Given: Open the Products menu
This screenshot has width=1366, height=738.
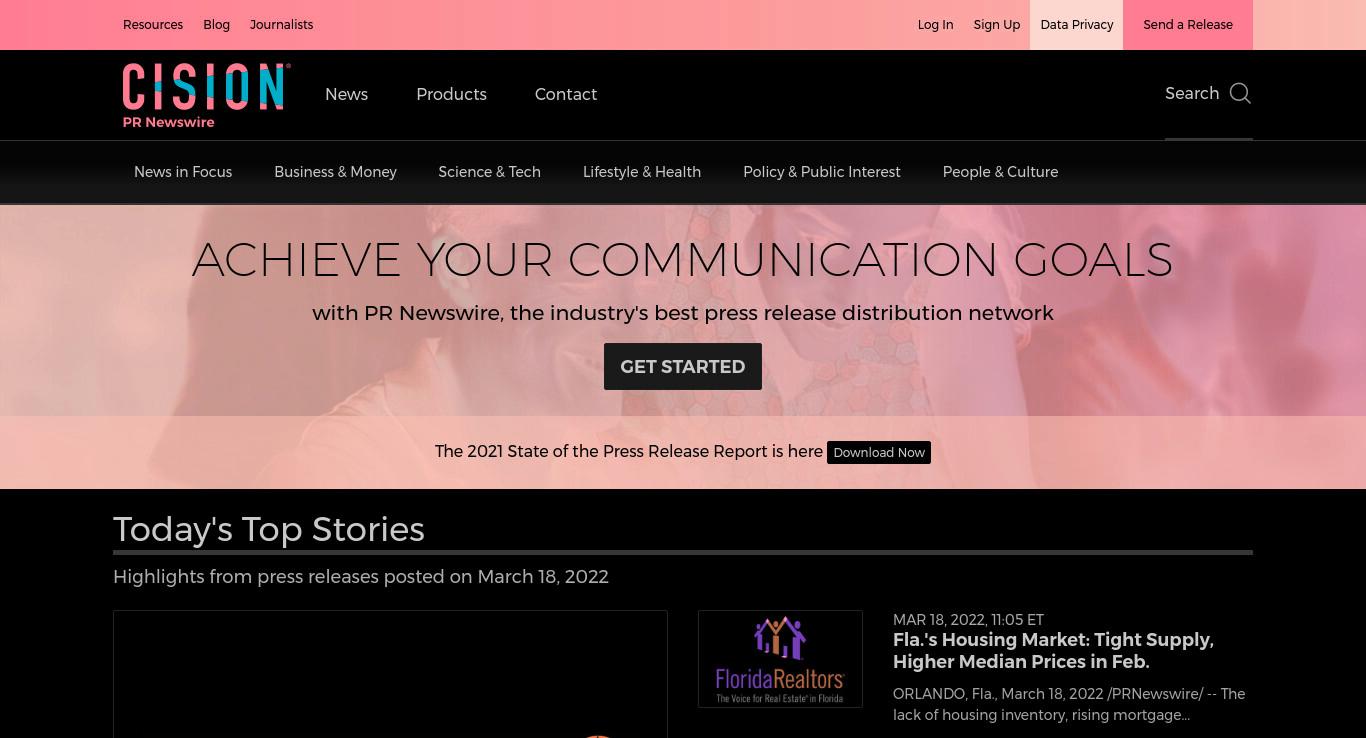Looking at the screenshot, I should [451, 94].
